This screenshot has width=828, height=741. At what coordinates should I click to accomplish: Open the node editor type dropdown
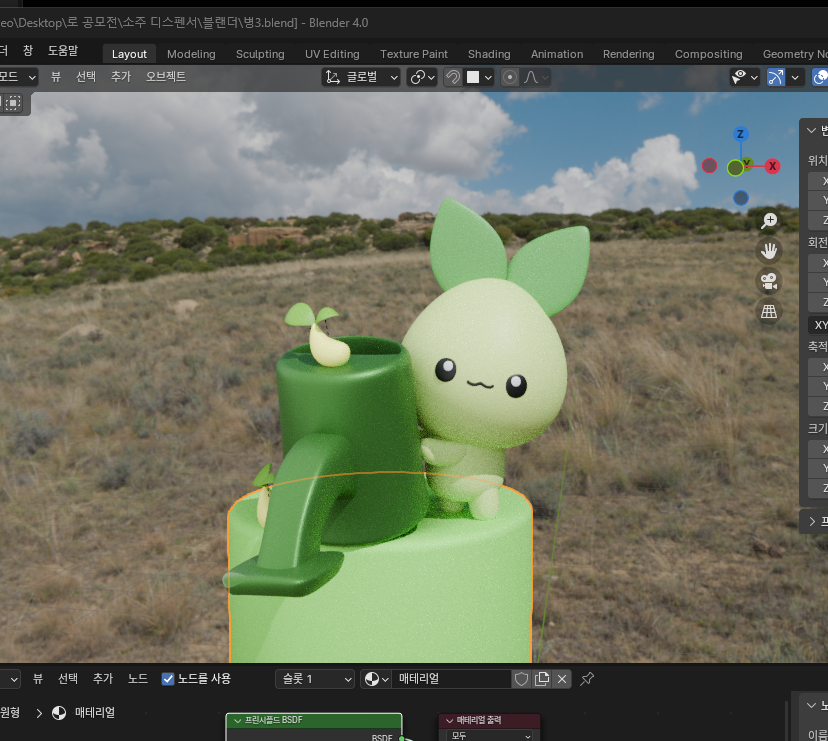(10, 679)
